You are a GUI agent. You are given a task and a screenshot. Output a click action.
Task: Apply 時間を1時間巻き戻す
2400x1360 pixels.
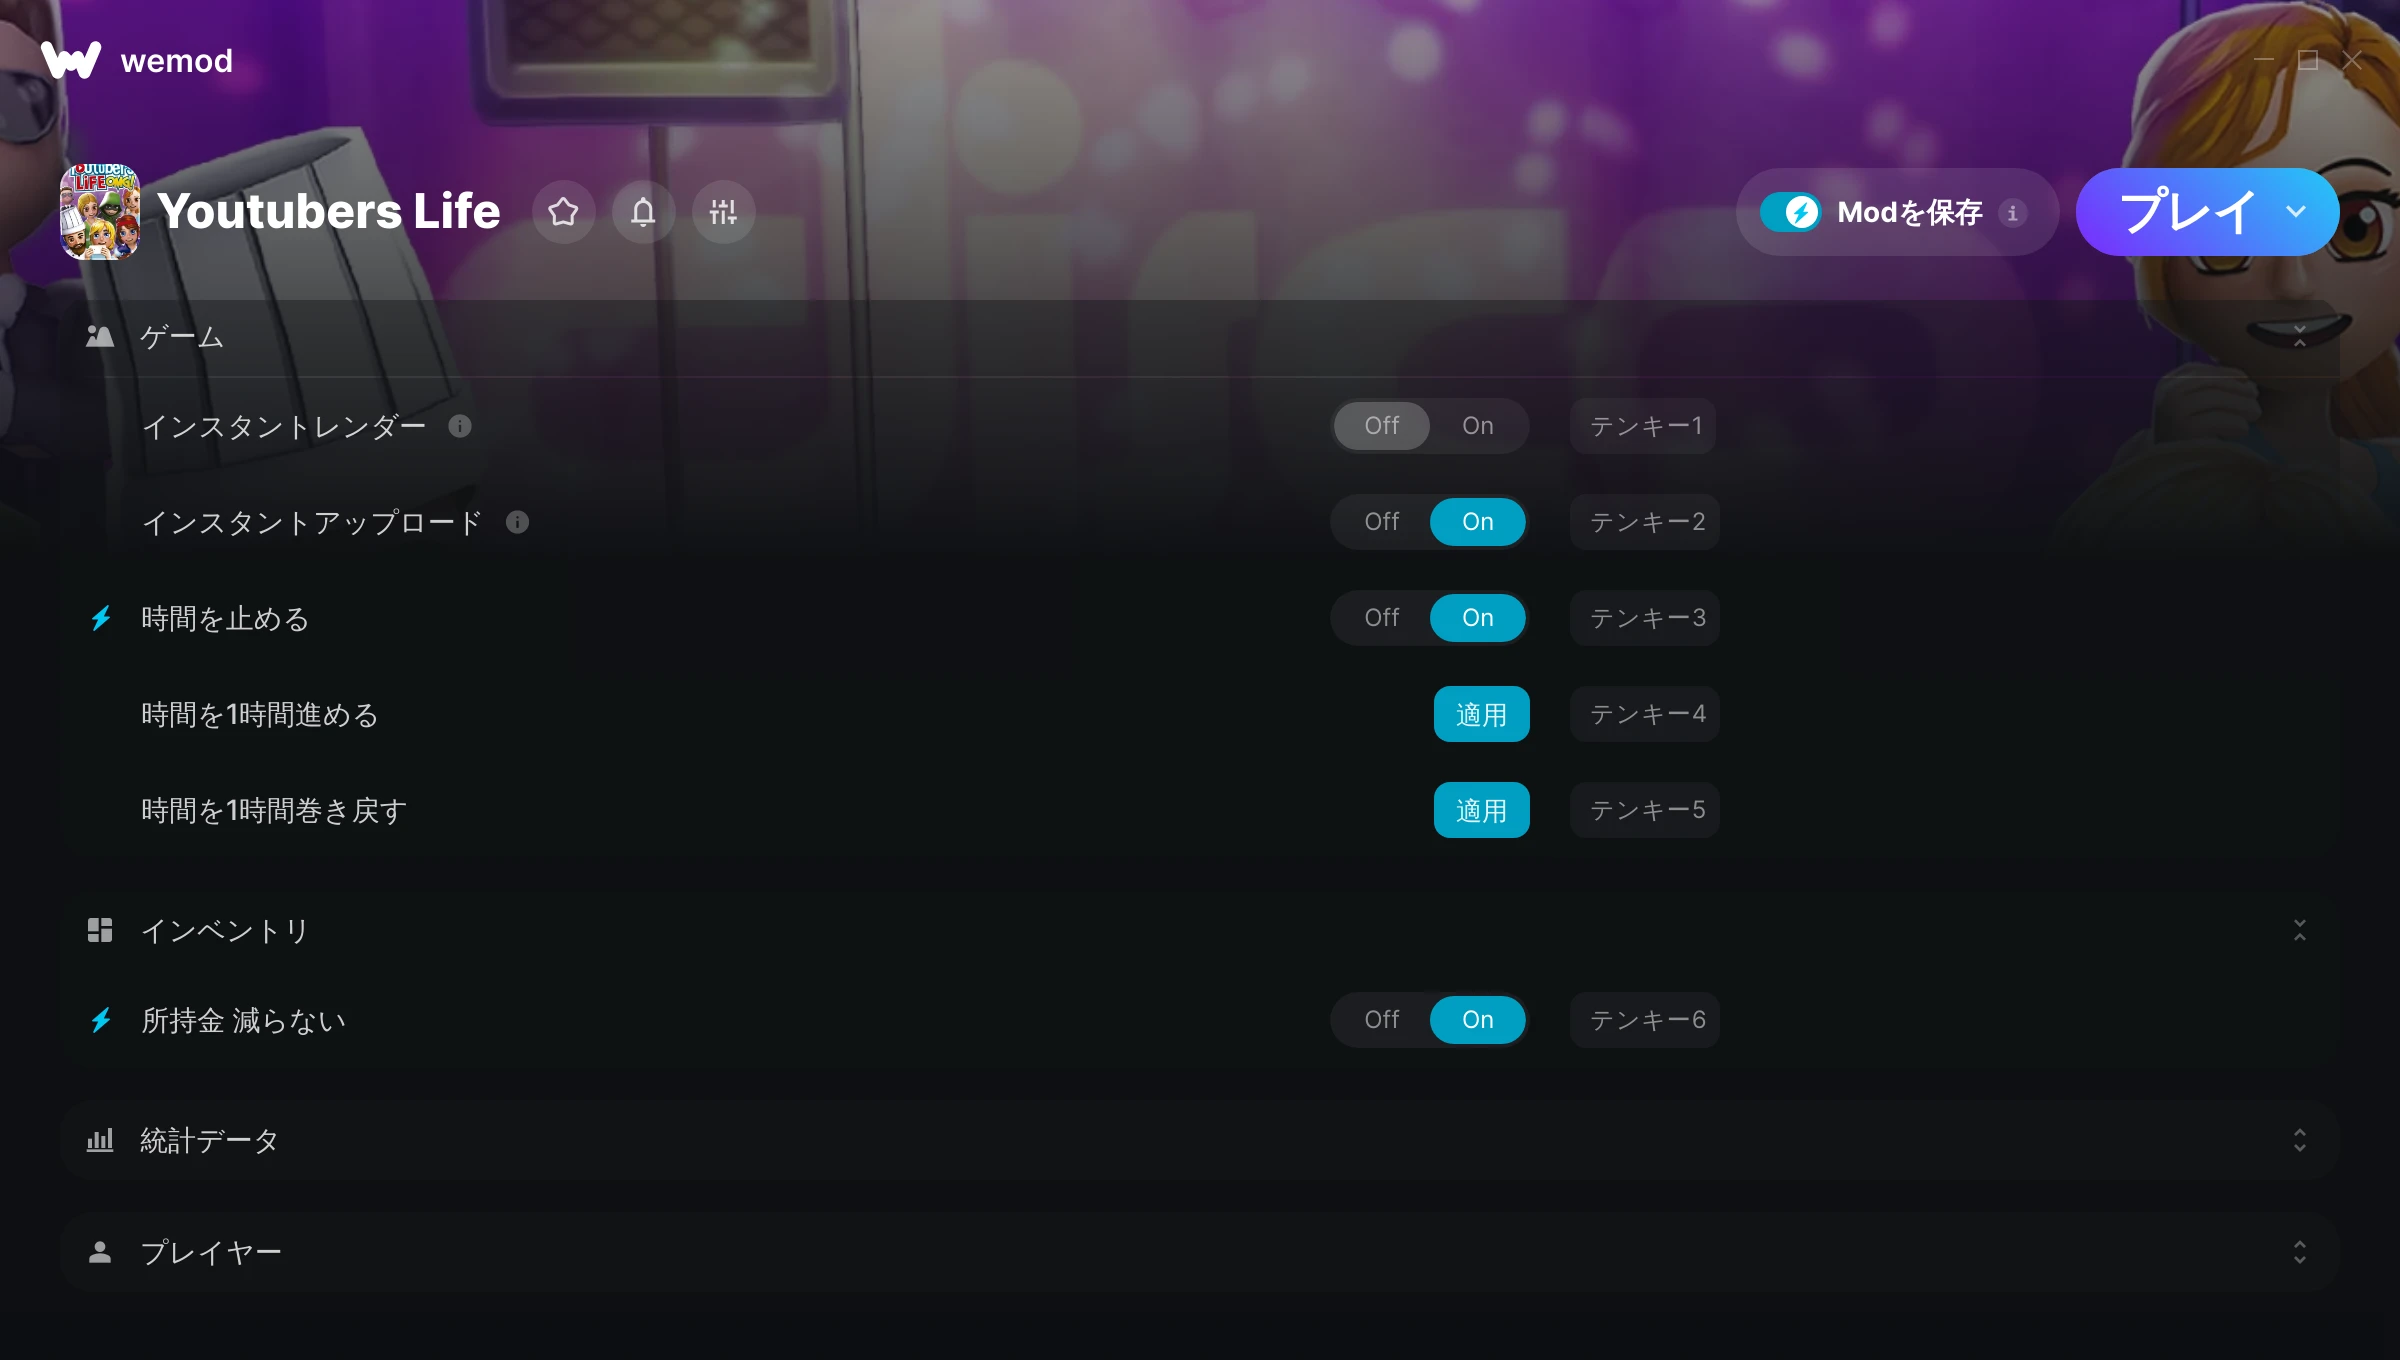point(1481,810)
